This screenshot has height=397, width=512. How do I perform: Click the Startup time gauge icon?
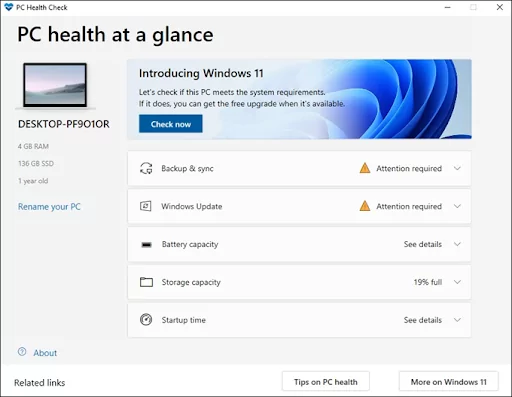[146, 320]
